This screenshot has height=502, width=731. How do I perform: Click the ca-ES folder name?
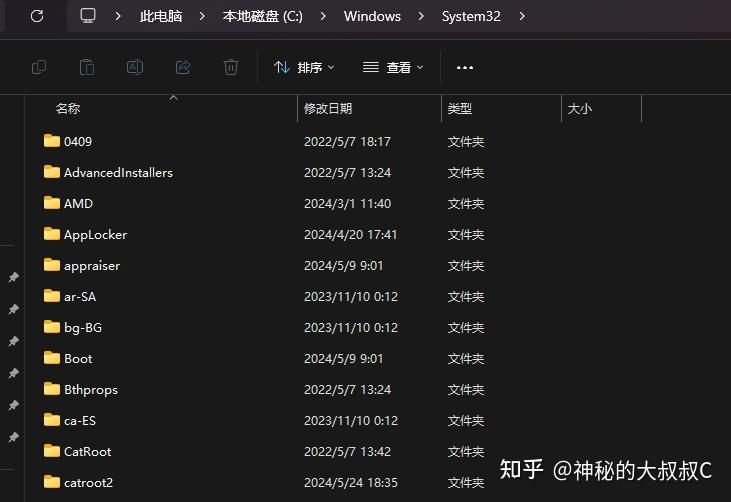(80, 420)
